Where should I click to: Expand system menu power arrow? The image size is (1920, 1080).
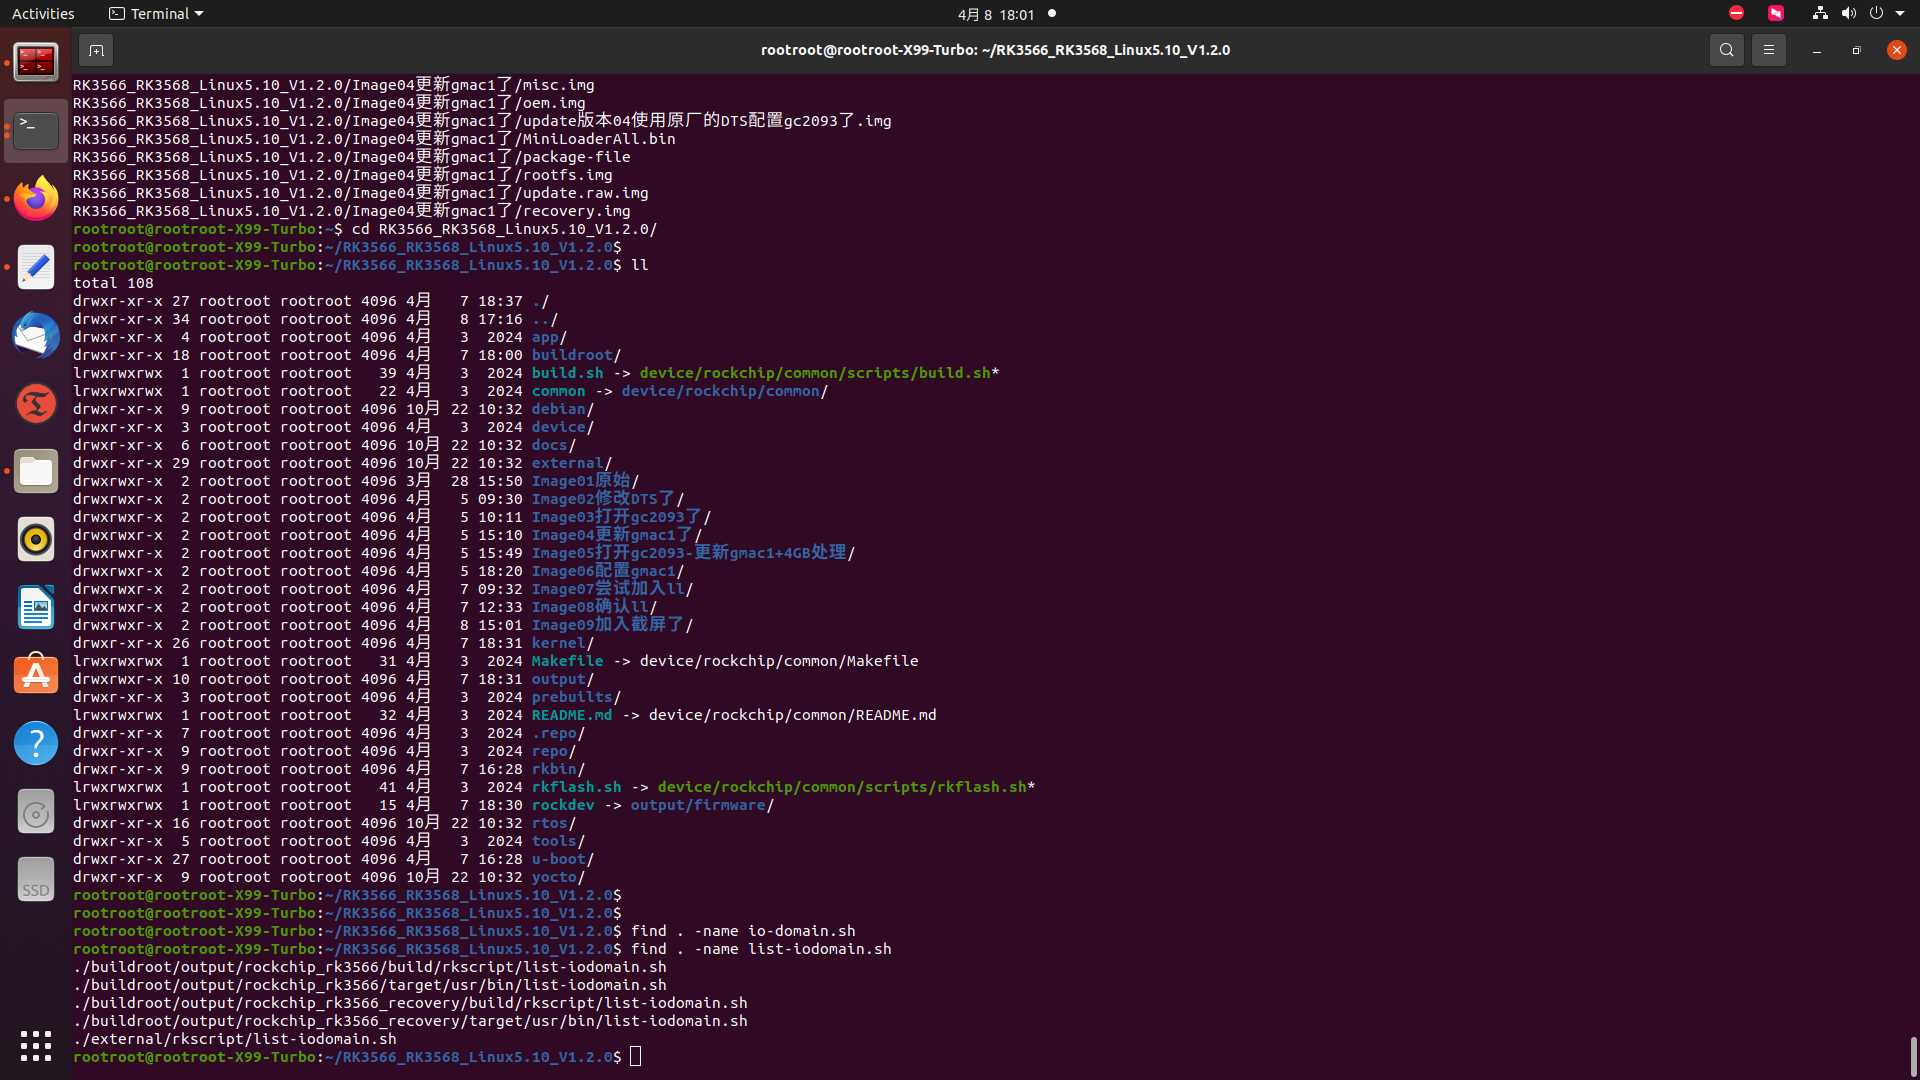[x=1900, y=14]
